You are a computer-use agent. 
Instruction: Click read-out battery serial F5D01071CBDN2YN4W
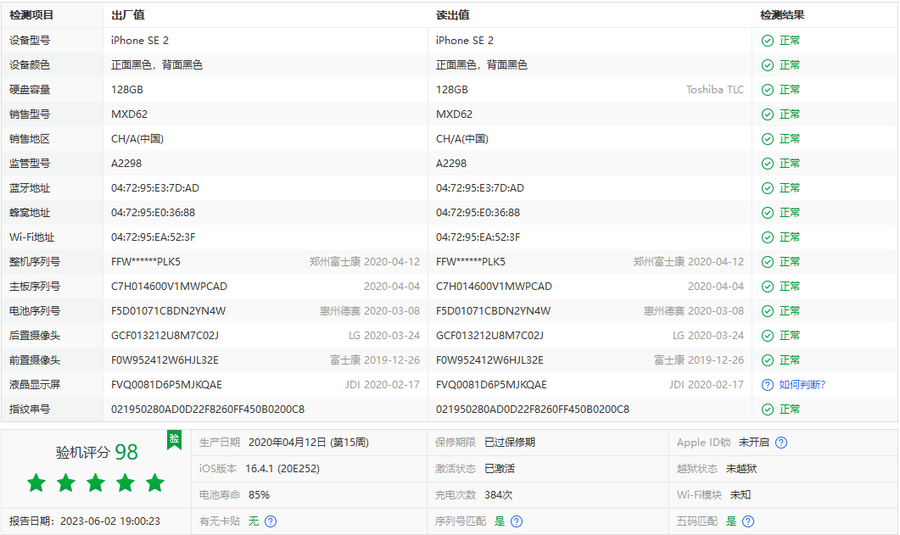[493, 311]
